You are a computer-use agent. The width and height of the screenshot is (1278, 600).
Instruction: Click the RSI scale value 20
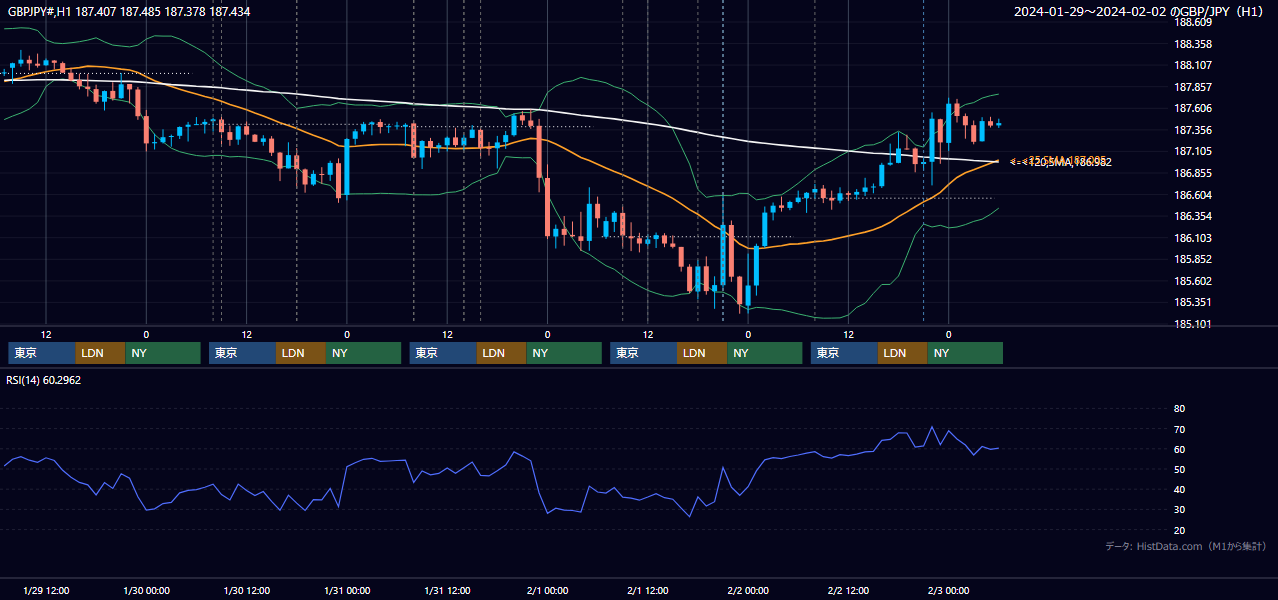[1179, 530]
